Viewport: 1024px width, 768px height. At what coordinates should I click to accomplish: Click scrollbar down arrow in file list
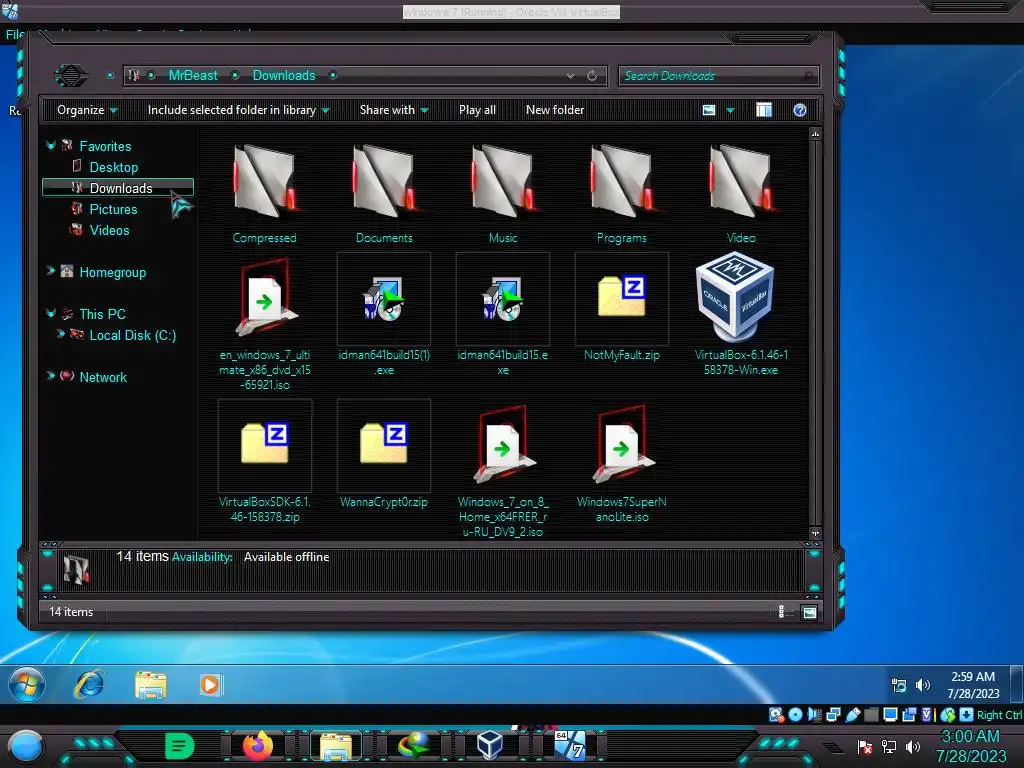(x=815, y=534)
